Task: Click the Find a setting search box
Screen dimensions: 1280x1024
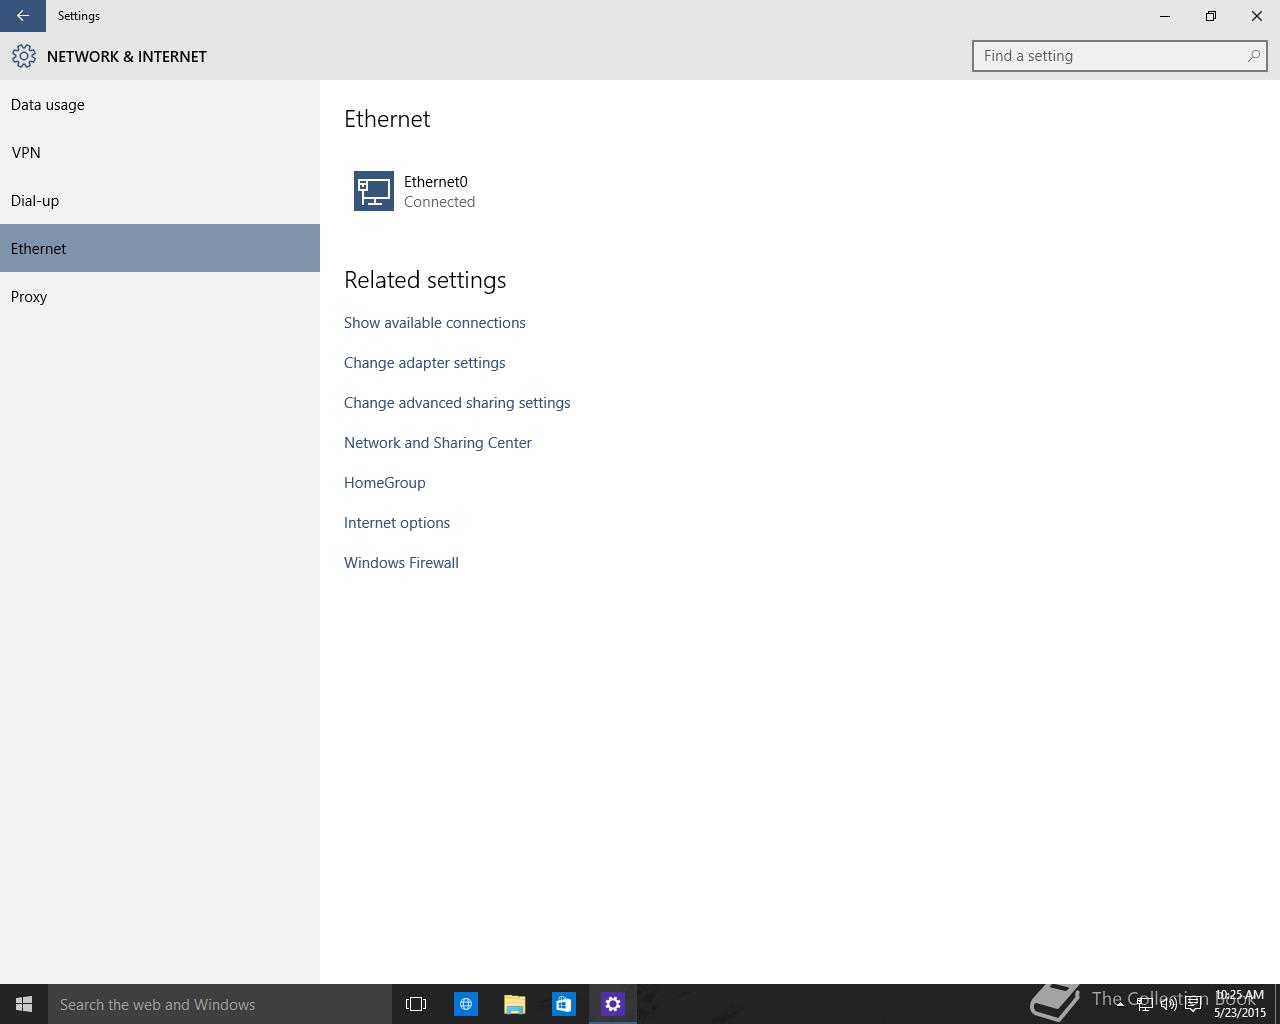Action: pyautogui.click(x=1119, y=56)
